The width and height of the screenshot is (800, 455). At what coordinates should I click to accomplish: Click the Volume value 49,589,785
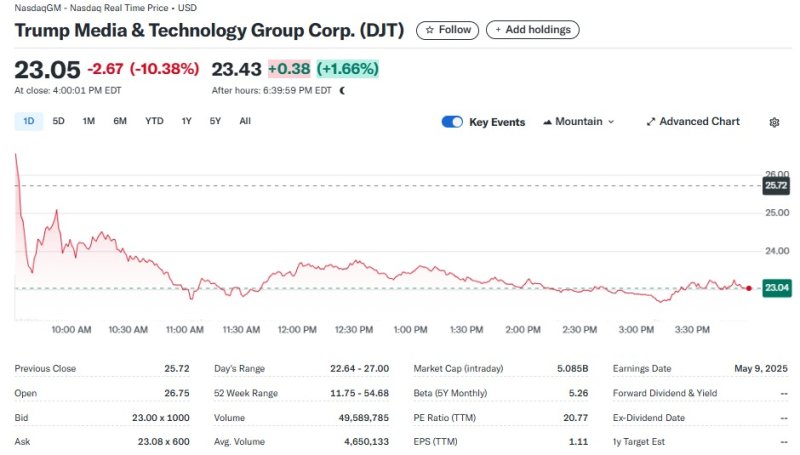click(363, 418)
